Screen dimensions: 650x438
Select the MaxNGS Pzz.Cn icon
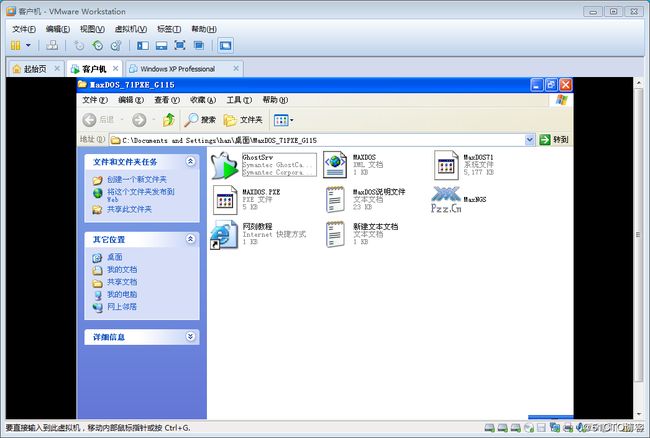coord(446,200)
